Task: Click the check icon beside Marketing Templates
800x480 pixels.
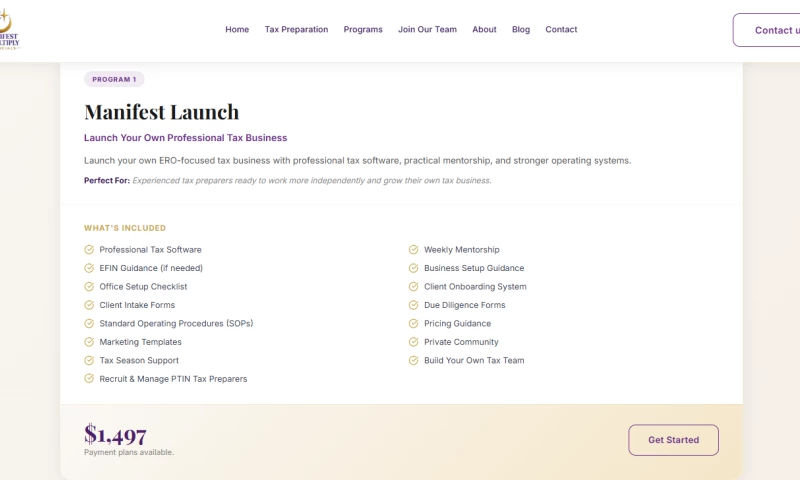Action: [89, 342]
